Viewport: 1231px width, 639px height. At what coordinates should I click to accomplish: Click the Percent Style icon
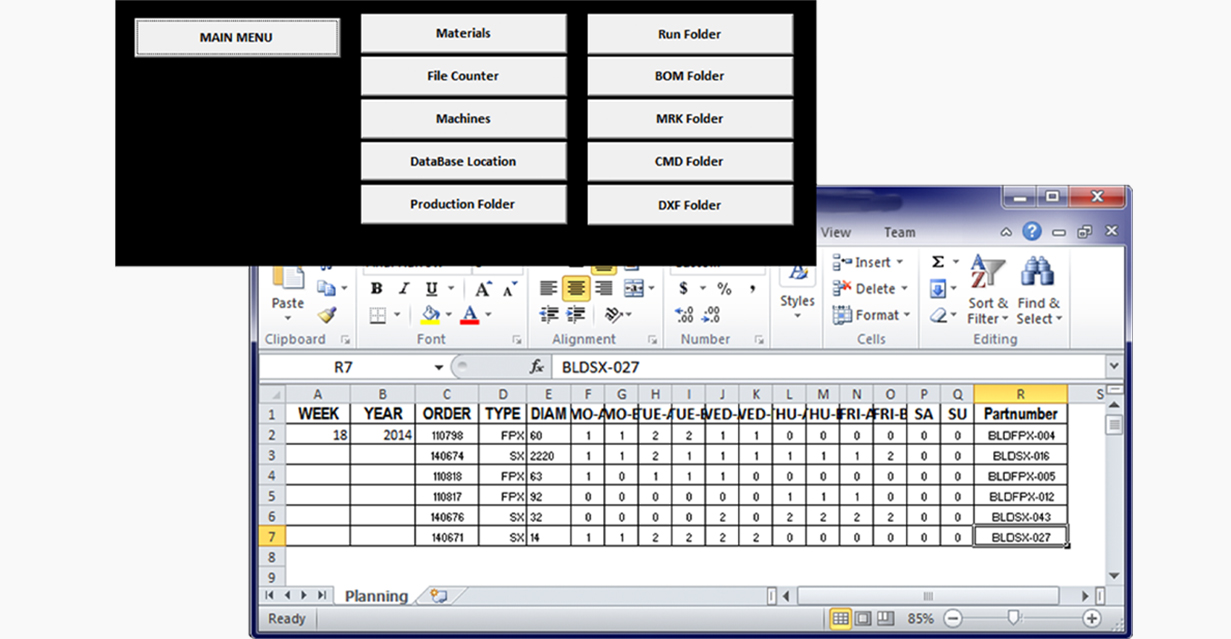pyautogui.click(x=724, y=289)
